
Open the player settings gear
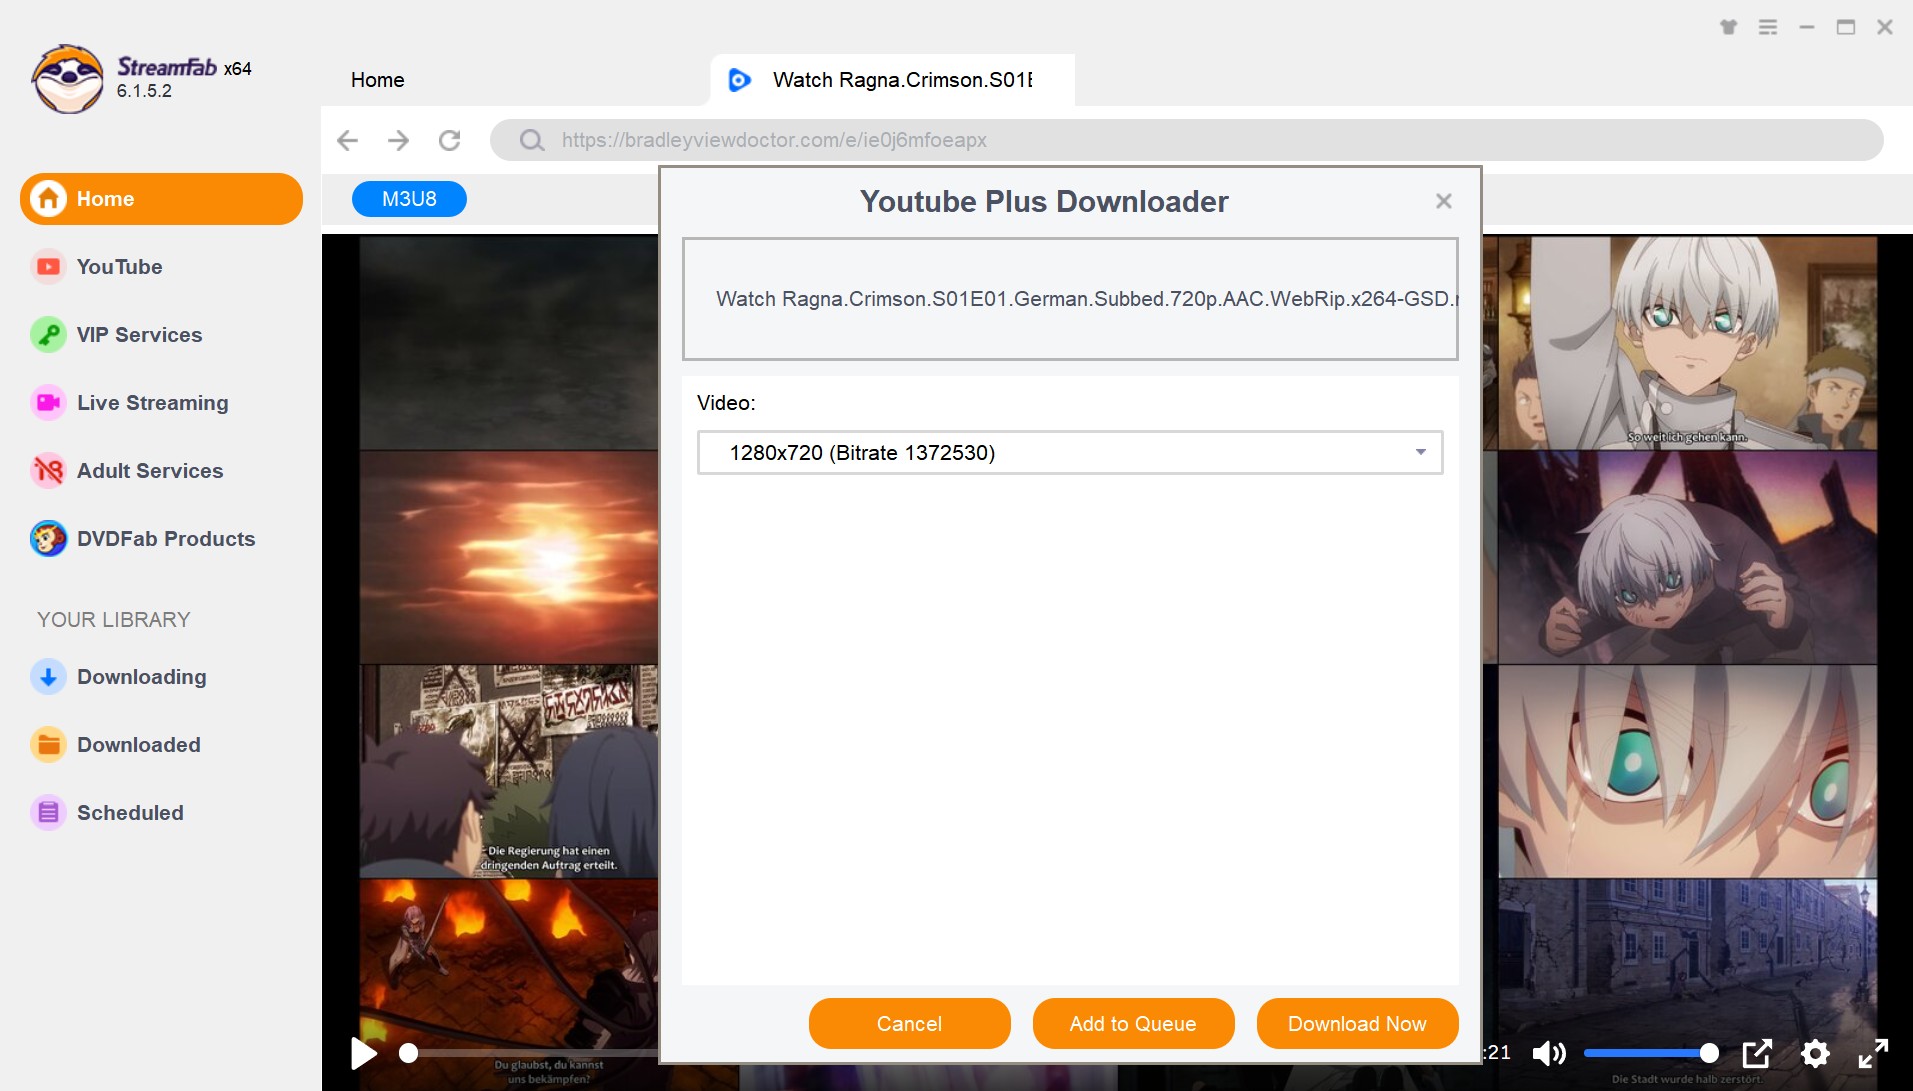point(1815,1053)
